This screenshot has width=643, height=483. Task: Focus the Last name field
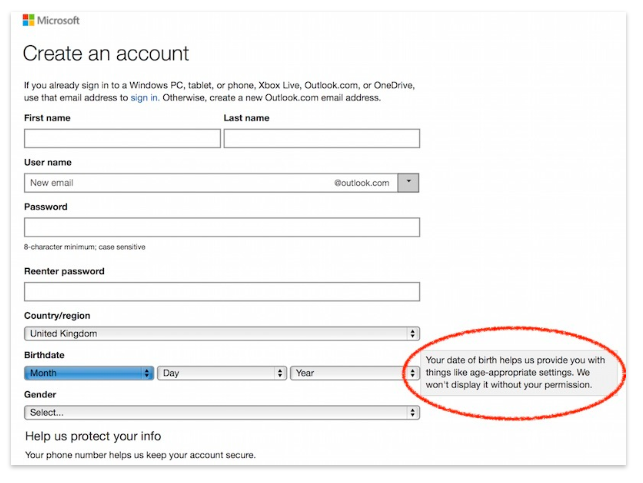322,138
